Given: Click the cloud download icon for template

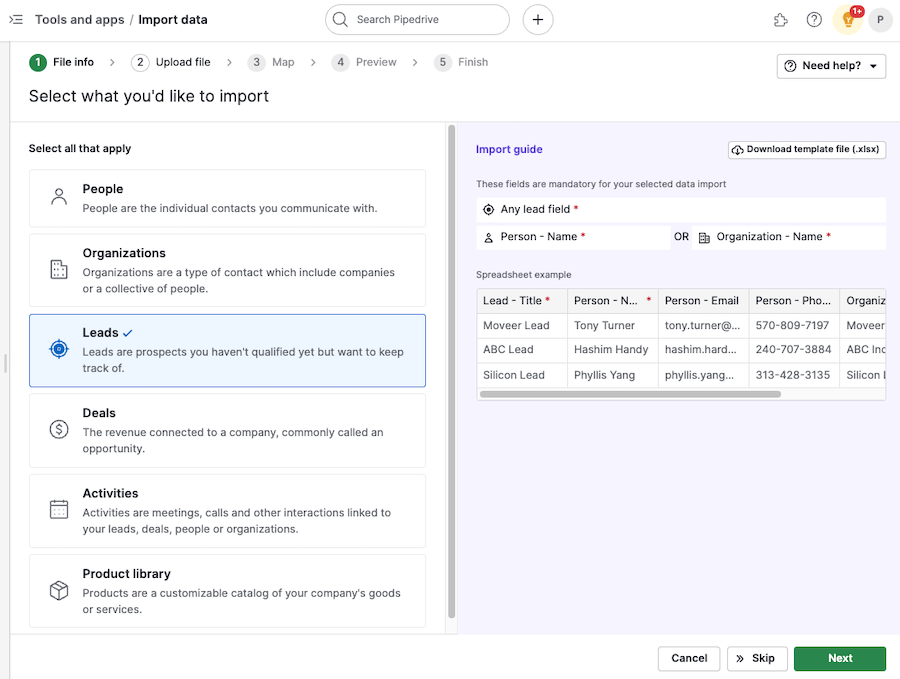Looking at the screenshot, I should click(738, 150).
